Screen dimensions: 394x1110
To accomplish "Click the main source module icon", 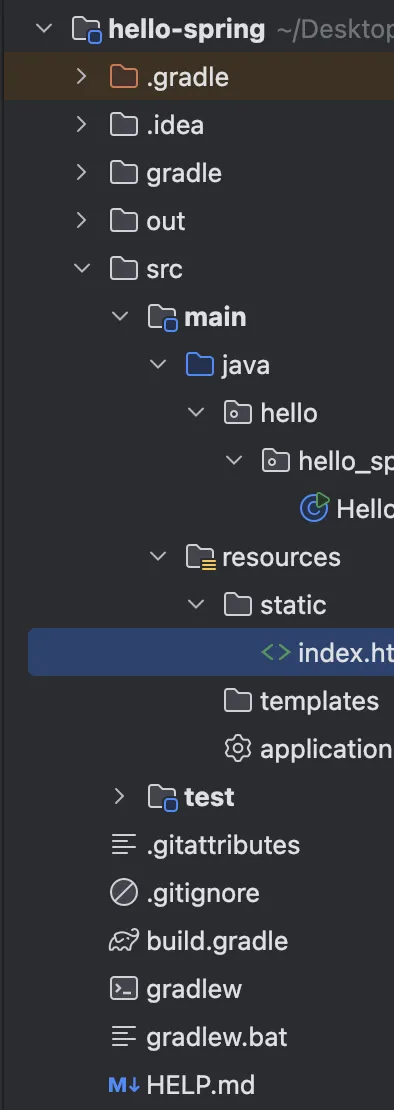I will coord(163,318).
